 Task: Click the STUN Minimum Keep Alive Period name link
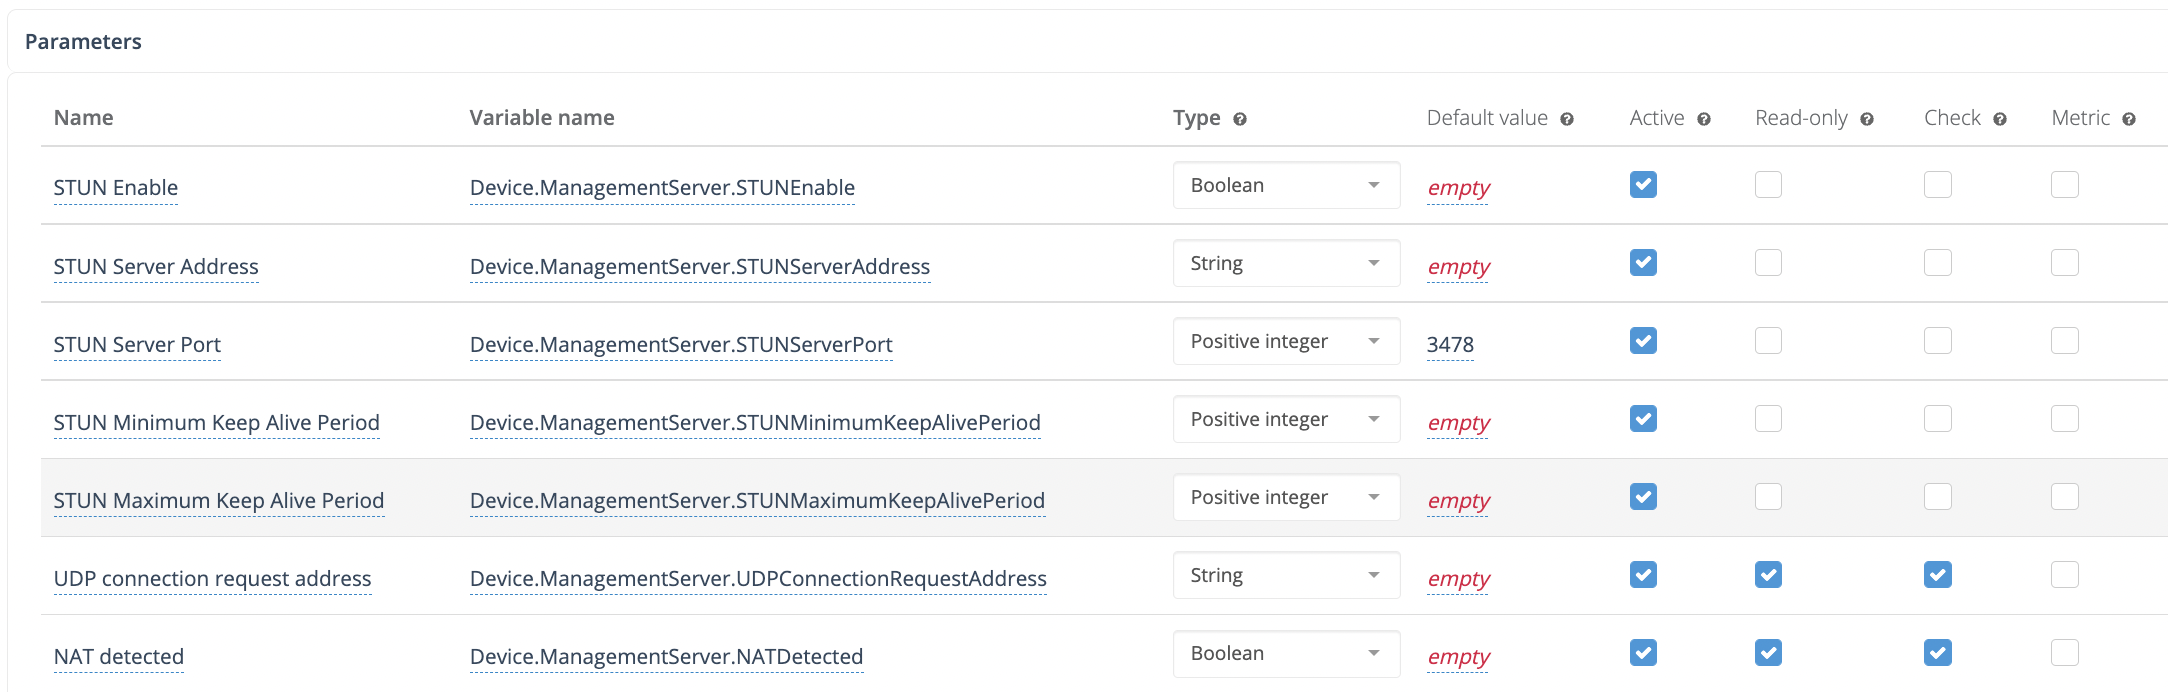click(x=216, y=422)
